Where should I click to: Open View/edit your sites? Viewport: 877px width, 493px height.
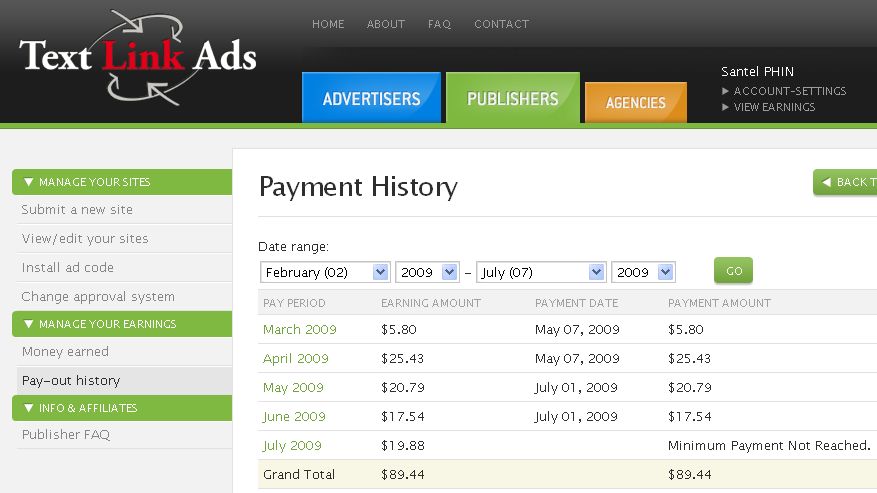click(85, 238)
